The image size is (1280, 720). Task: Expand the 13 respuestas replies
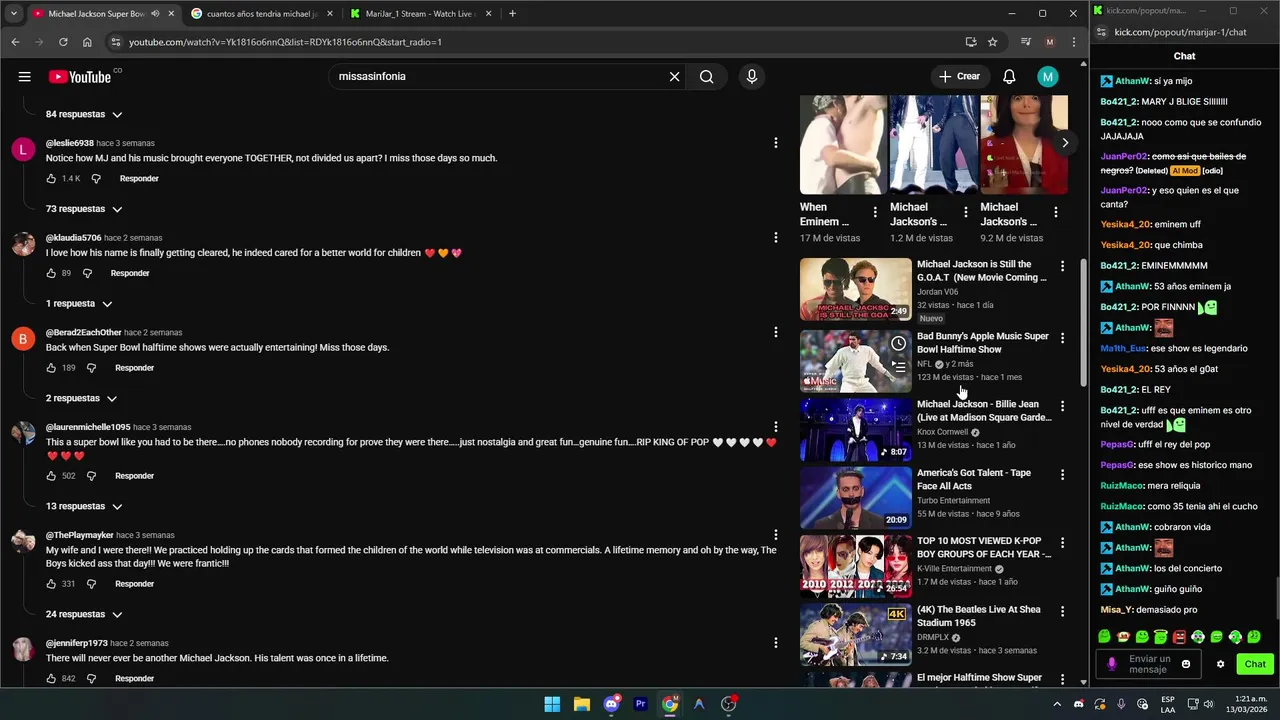(x=84, y=507)
